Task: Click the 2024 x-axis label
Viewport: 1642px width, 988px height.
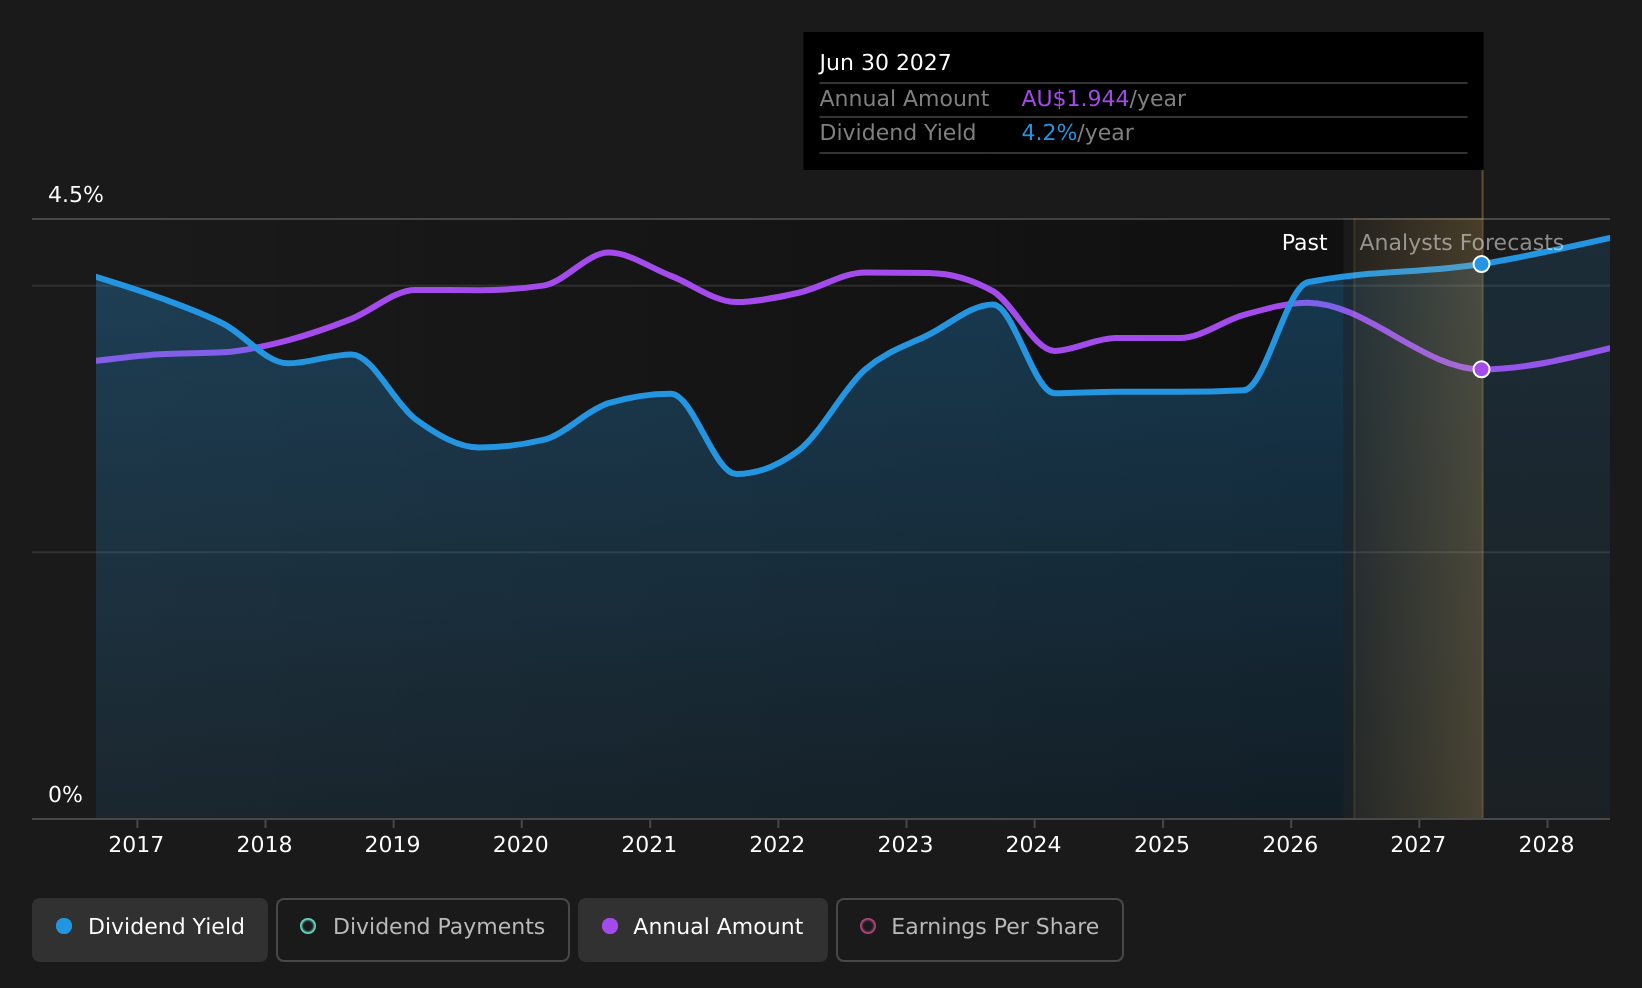Action: [x=1034, y=845]
